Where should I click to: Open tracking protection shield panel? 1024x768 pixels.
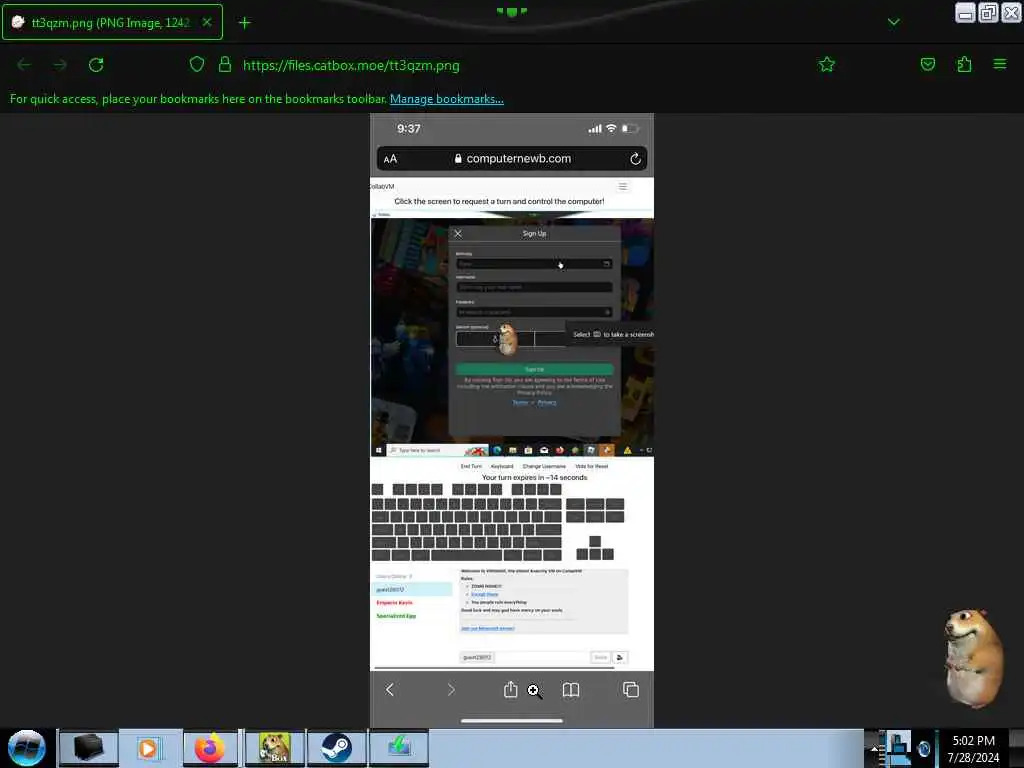tap(197, 65)
